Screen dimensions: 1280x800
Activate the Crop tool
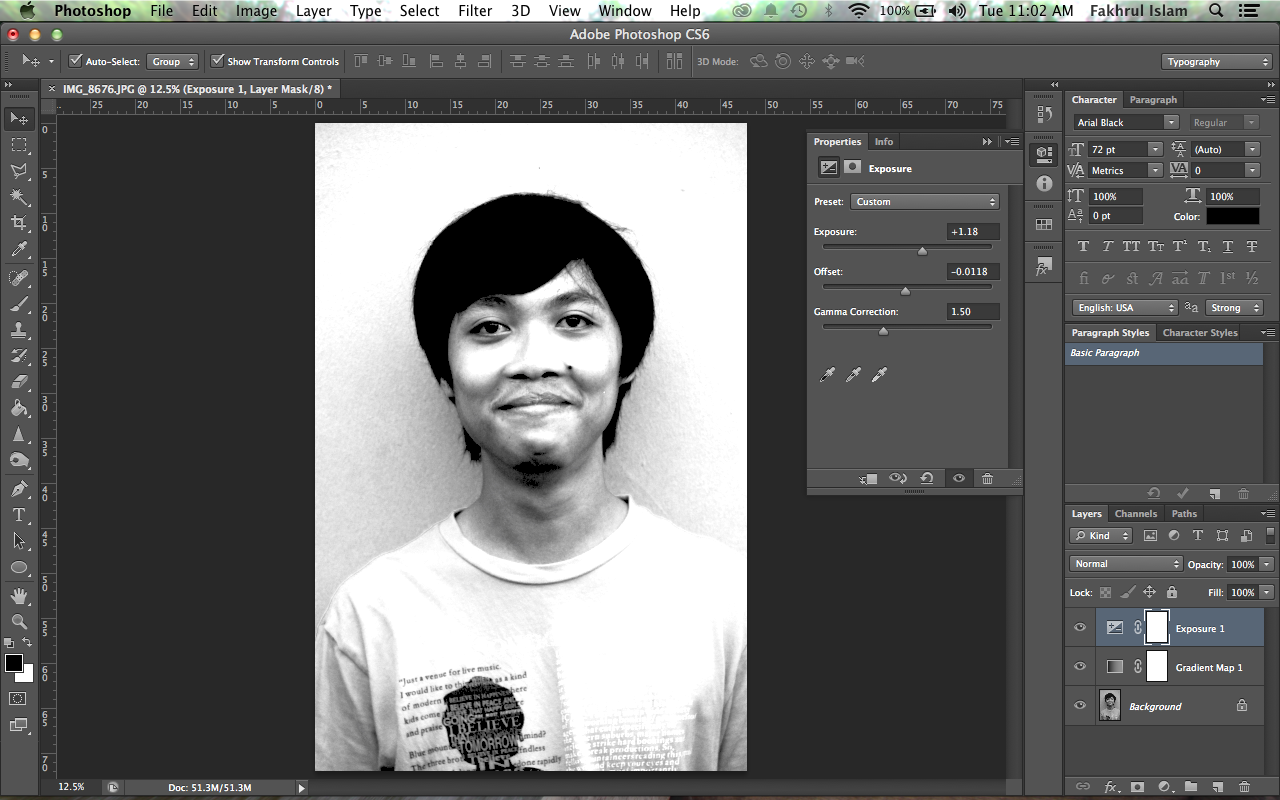[19, 223]
